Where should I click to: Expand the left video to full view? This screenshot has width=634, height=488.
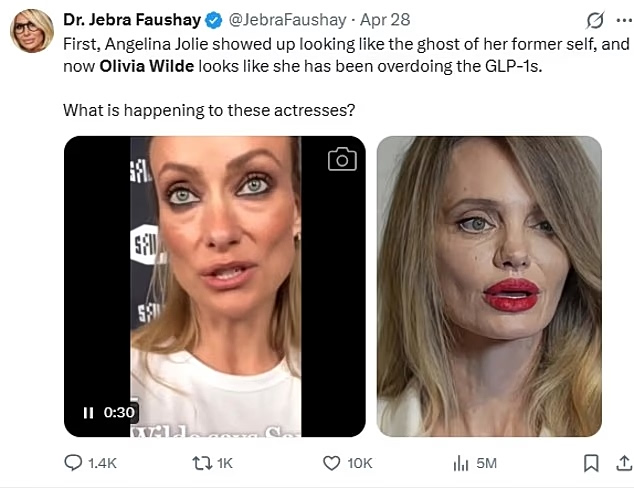215,286
